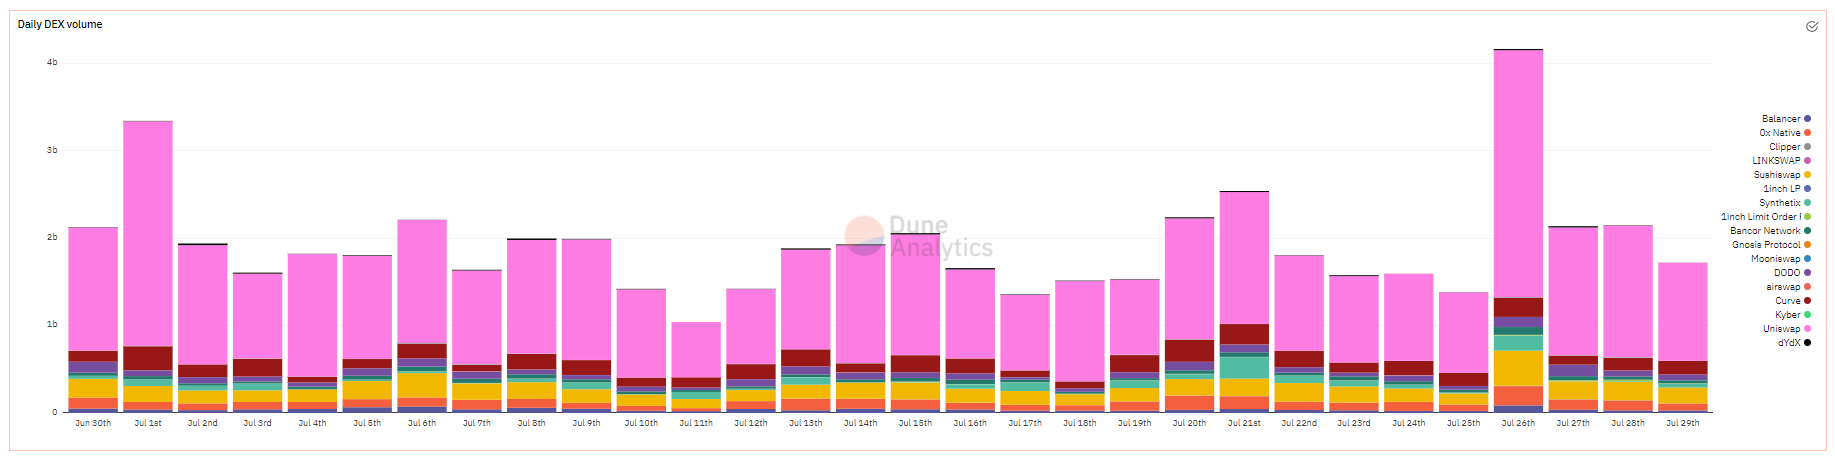The image size is (1835, 459).
Task: Click the yellow Sushiswap segment on Jul 26th
Action: (1518, 368)
